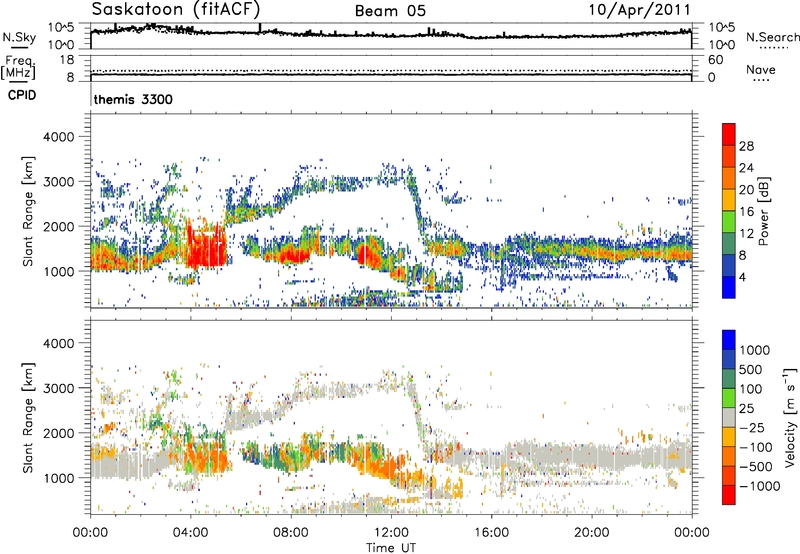Image resolution: width=800 pixels, height=554 pixels.
Task: Click the '24' Power colorbar tick label
Action: click(746, 168)
